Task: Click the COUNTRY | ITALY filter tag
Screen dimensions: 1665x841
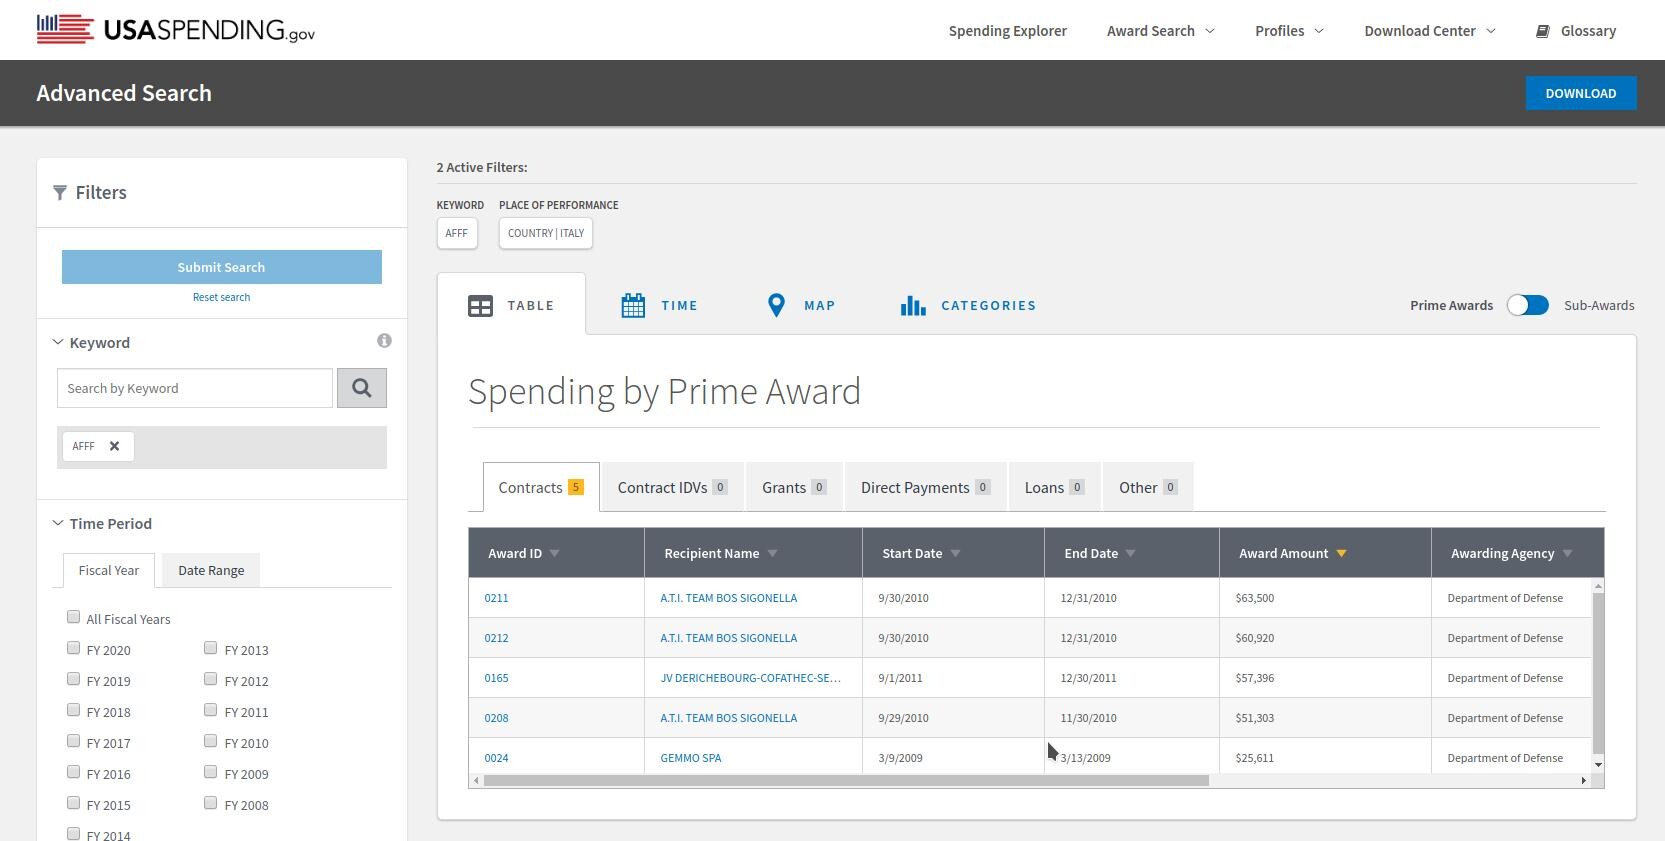Action: pyautogui.click(x=546, y=233)
